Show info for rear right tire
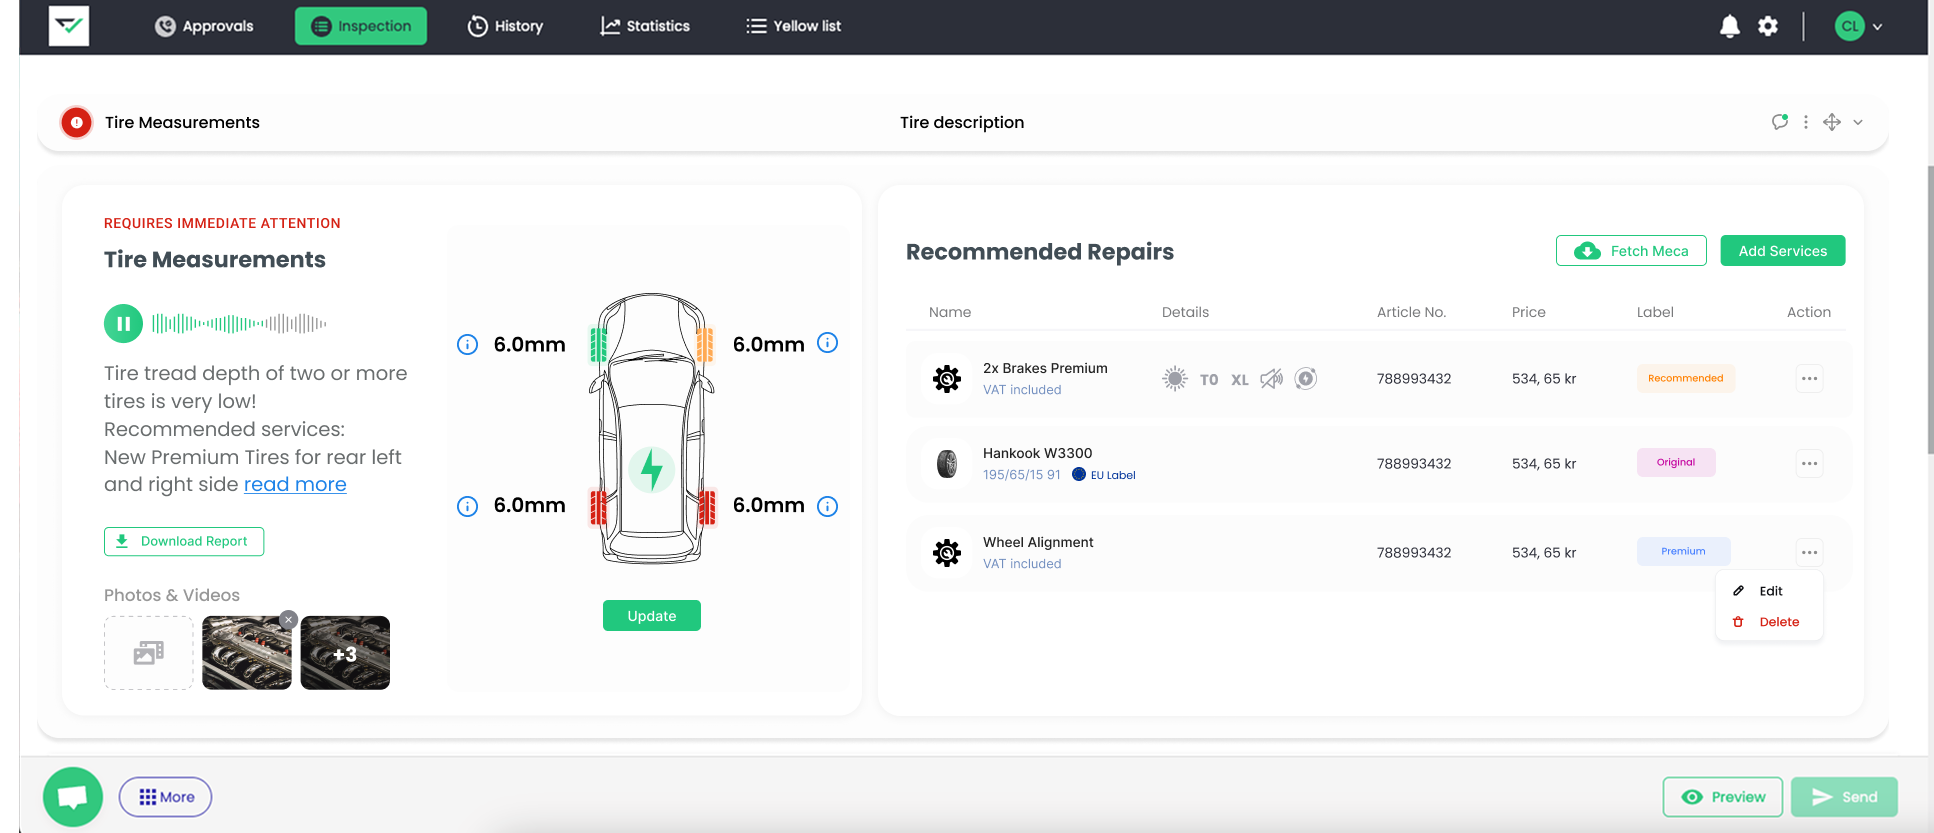This screenshot has height=833, width=1934. [x=827, y=506]
